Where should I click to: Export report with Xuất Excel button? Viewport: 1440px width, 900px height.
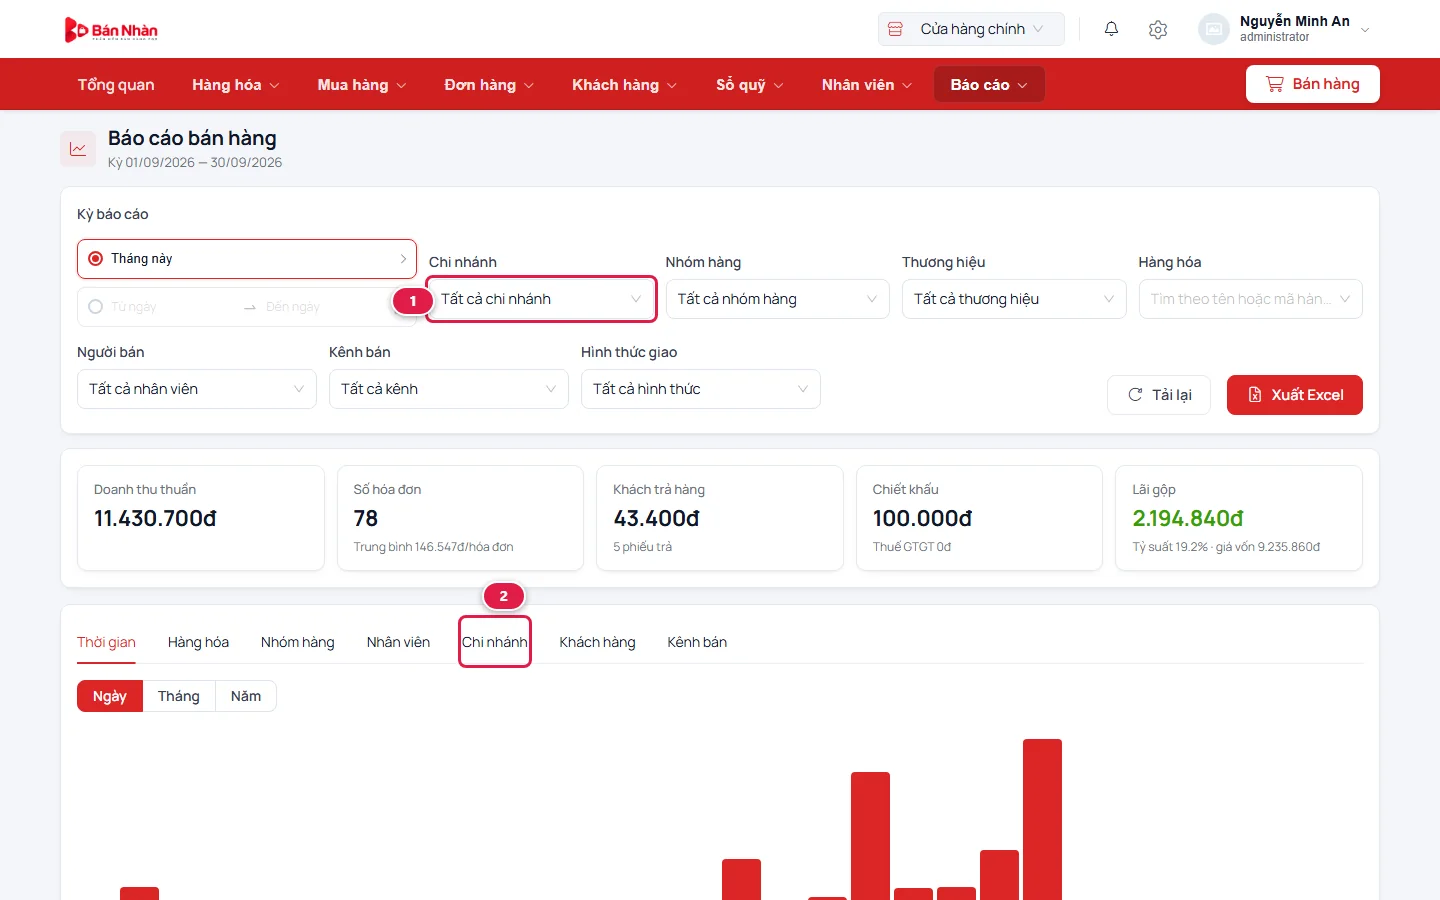pyautogui.click(x=1295, y=395)
